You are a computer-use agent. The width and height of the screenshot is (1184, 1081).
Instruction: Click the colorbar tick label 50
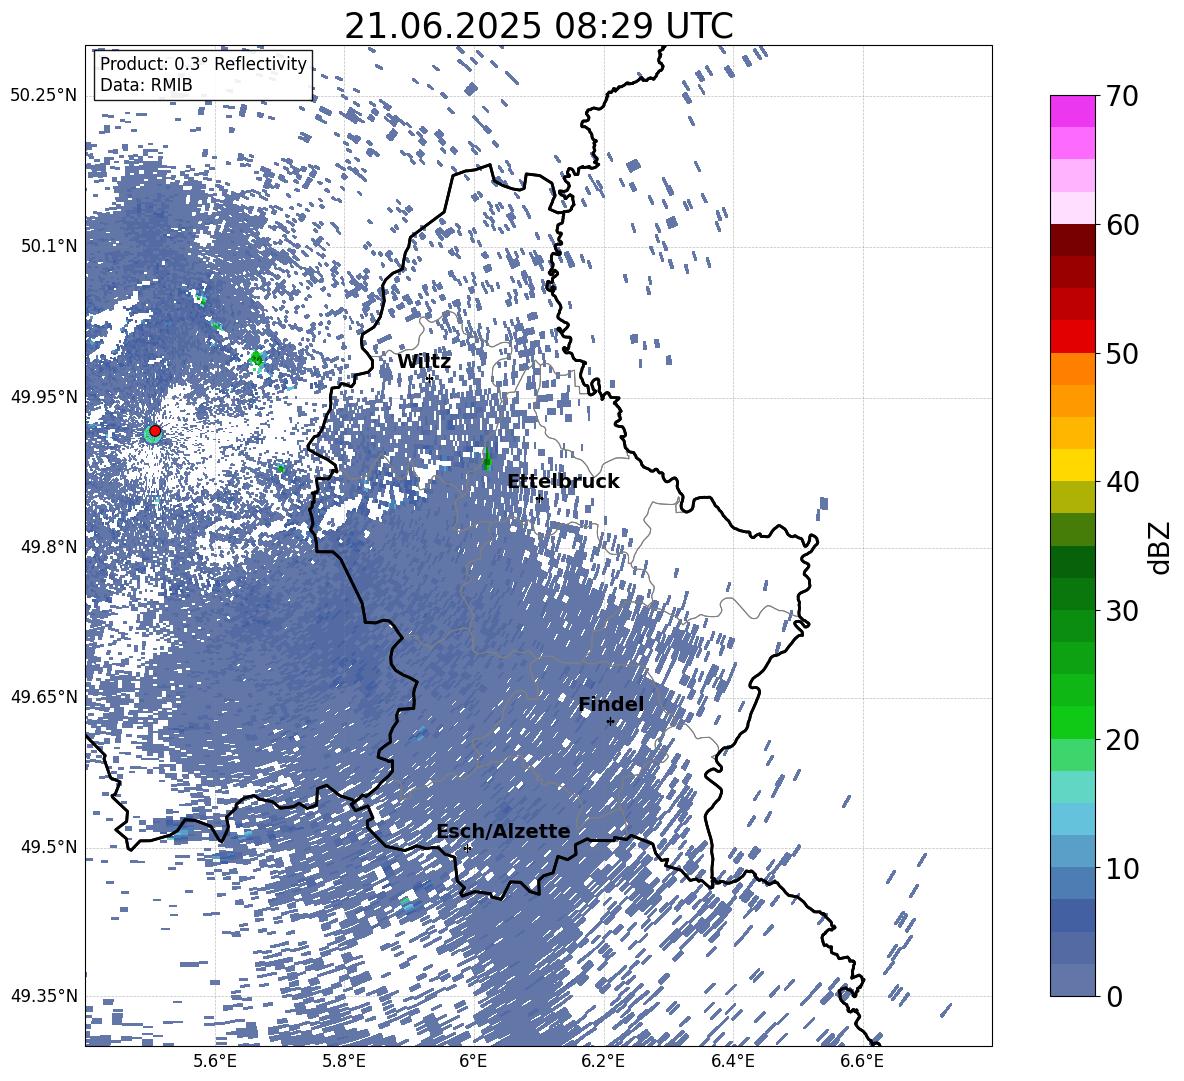[x=1122, y=353]
